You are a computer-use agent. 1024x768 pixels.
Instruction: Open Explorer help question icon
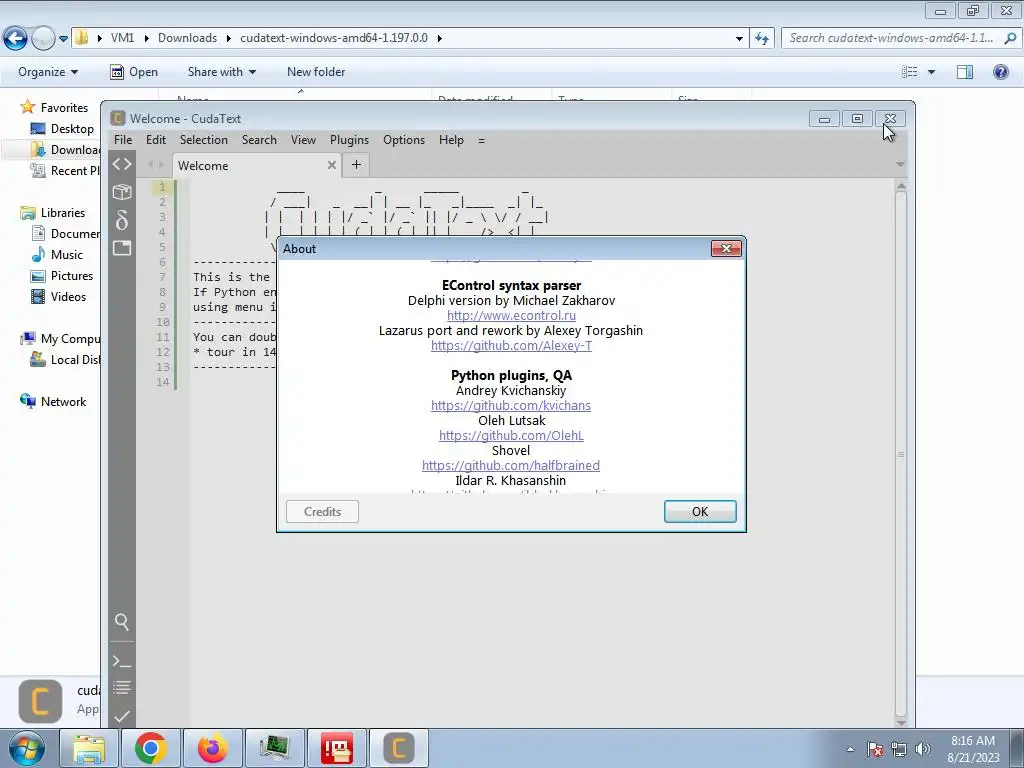[1000, 72]
